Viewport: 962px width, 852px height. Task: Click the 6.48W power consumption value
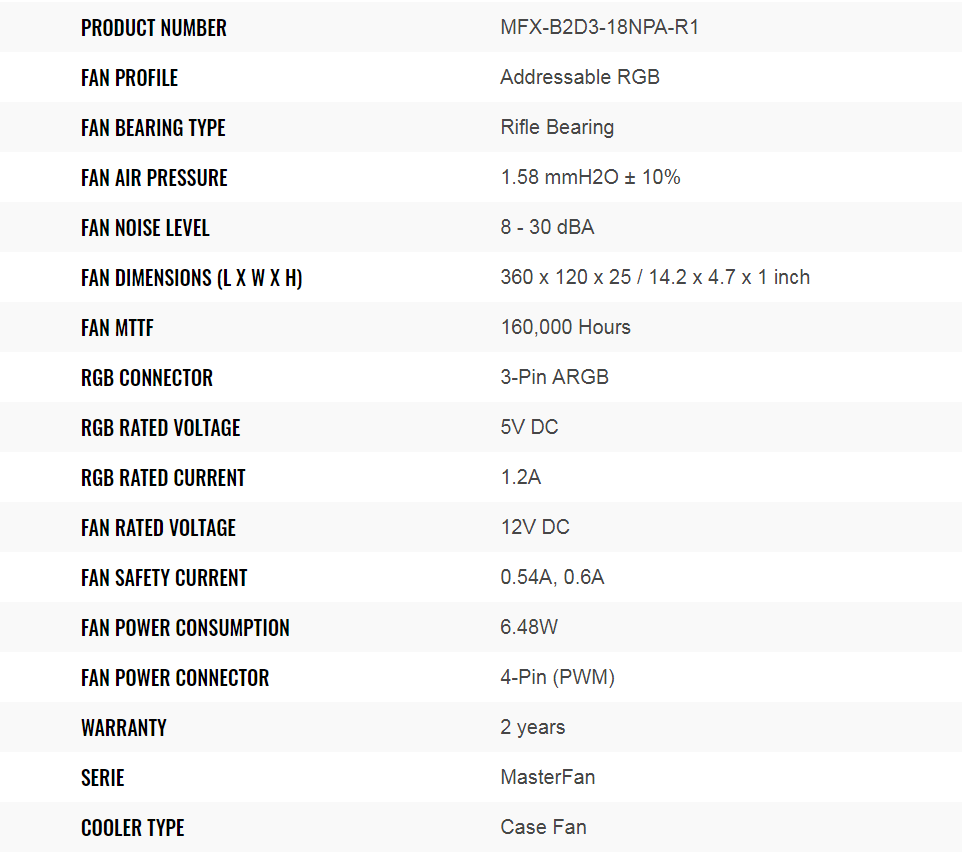click(529, 627)
